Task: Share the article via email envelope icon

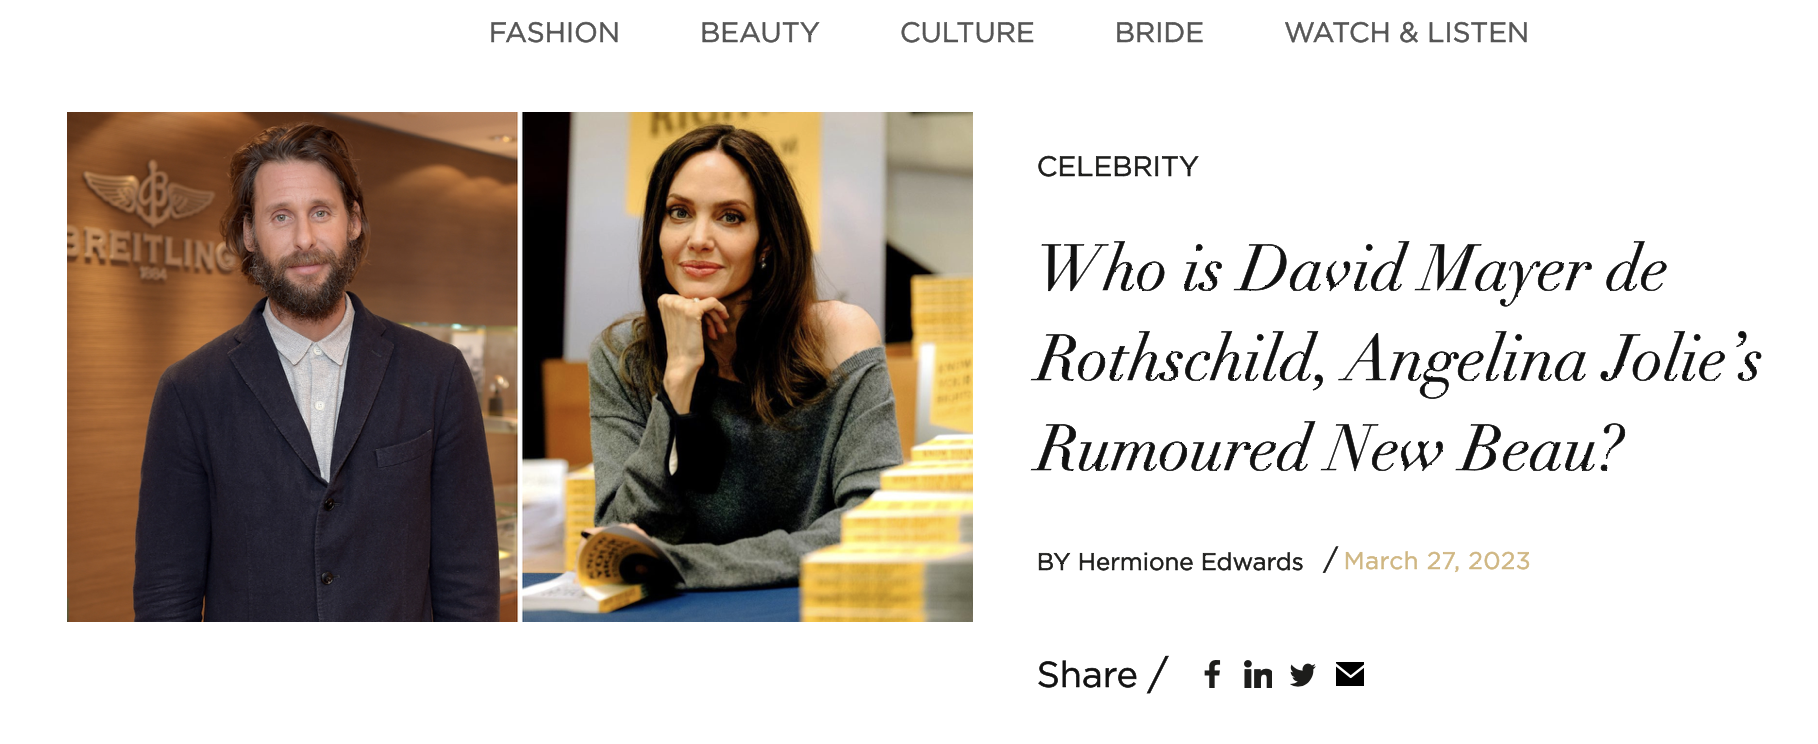Action: pyautogui.click(x=1350, y=674)
